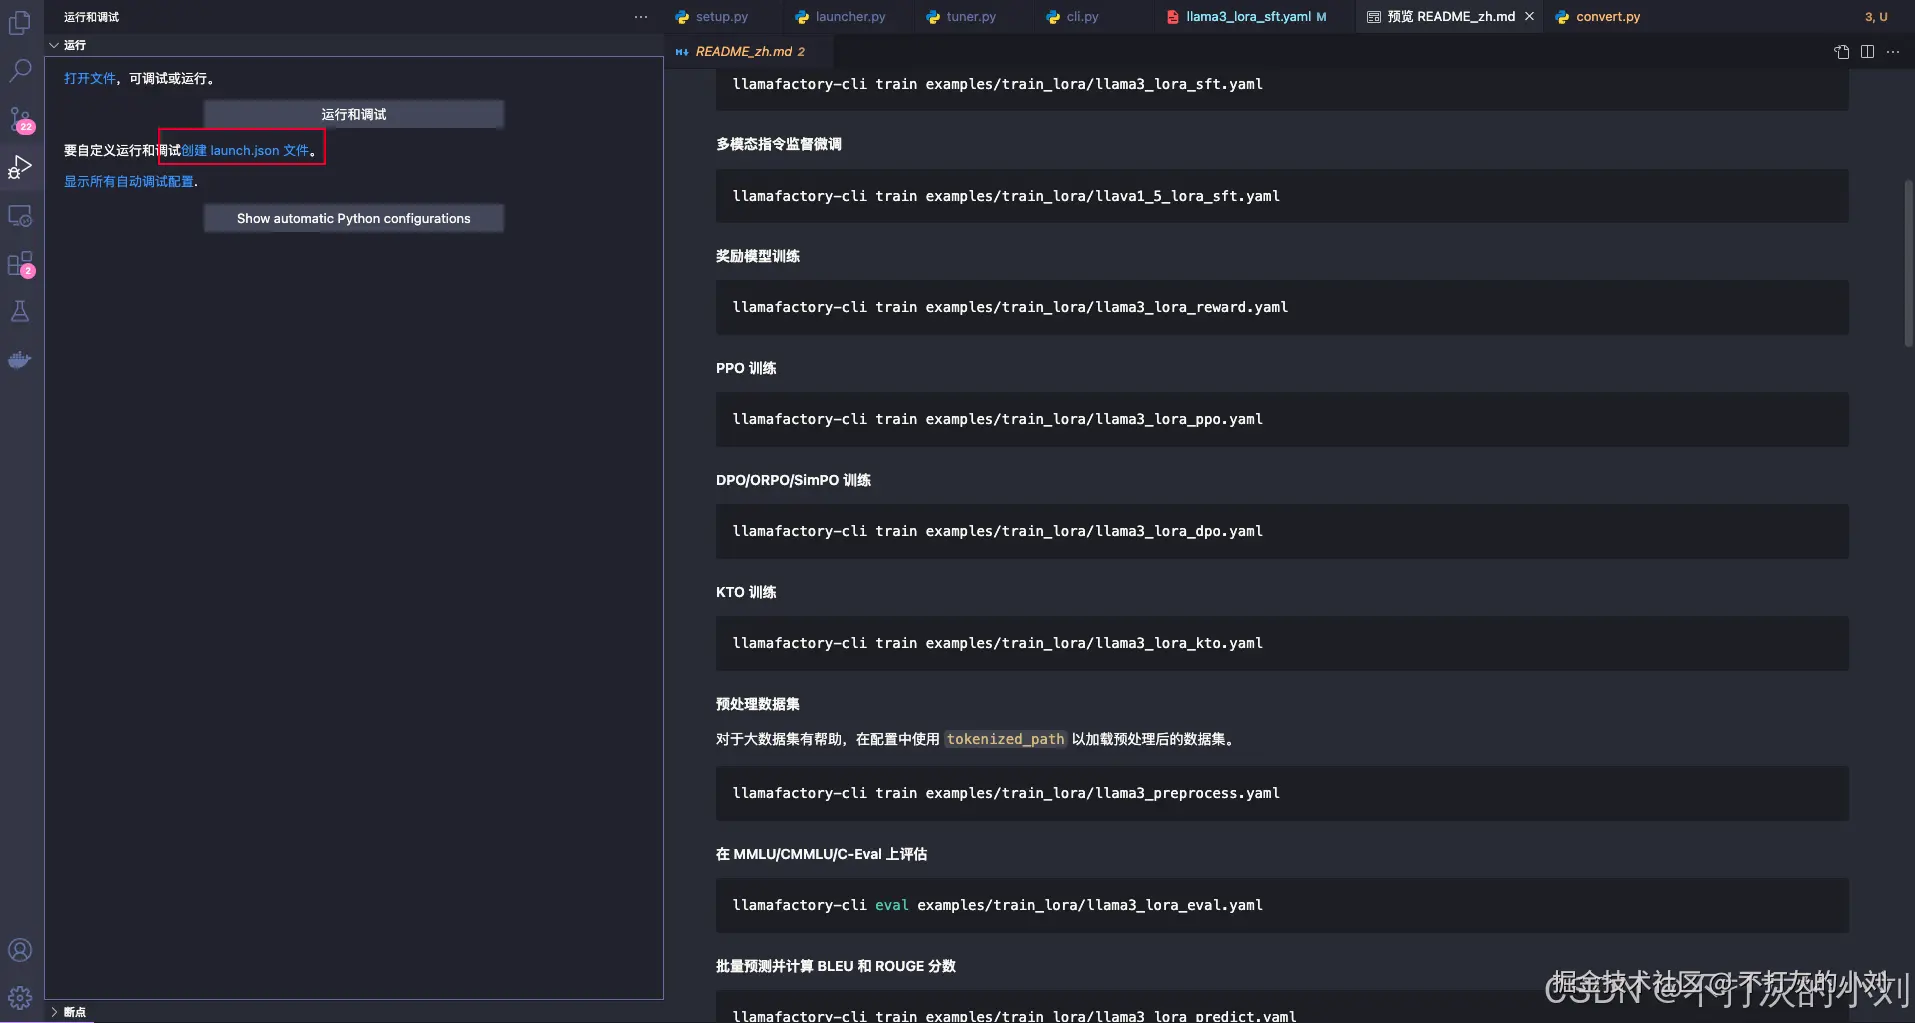The image size is (1915, 1023).
Task: Click the 奖励模型训练 heading
Action: (758, 256)
